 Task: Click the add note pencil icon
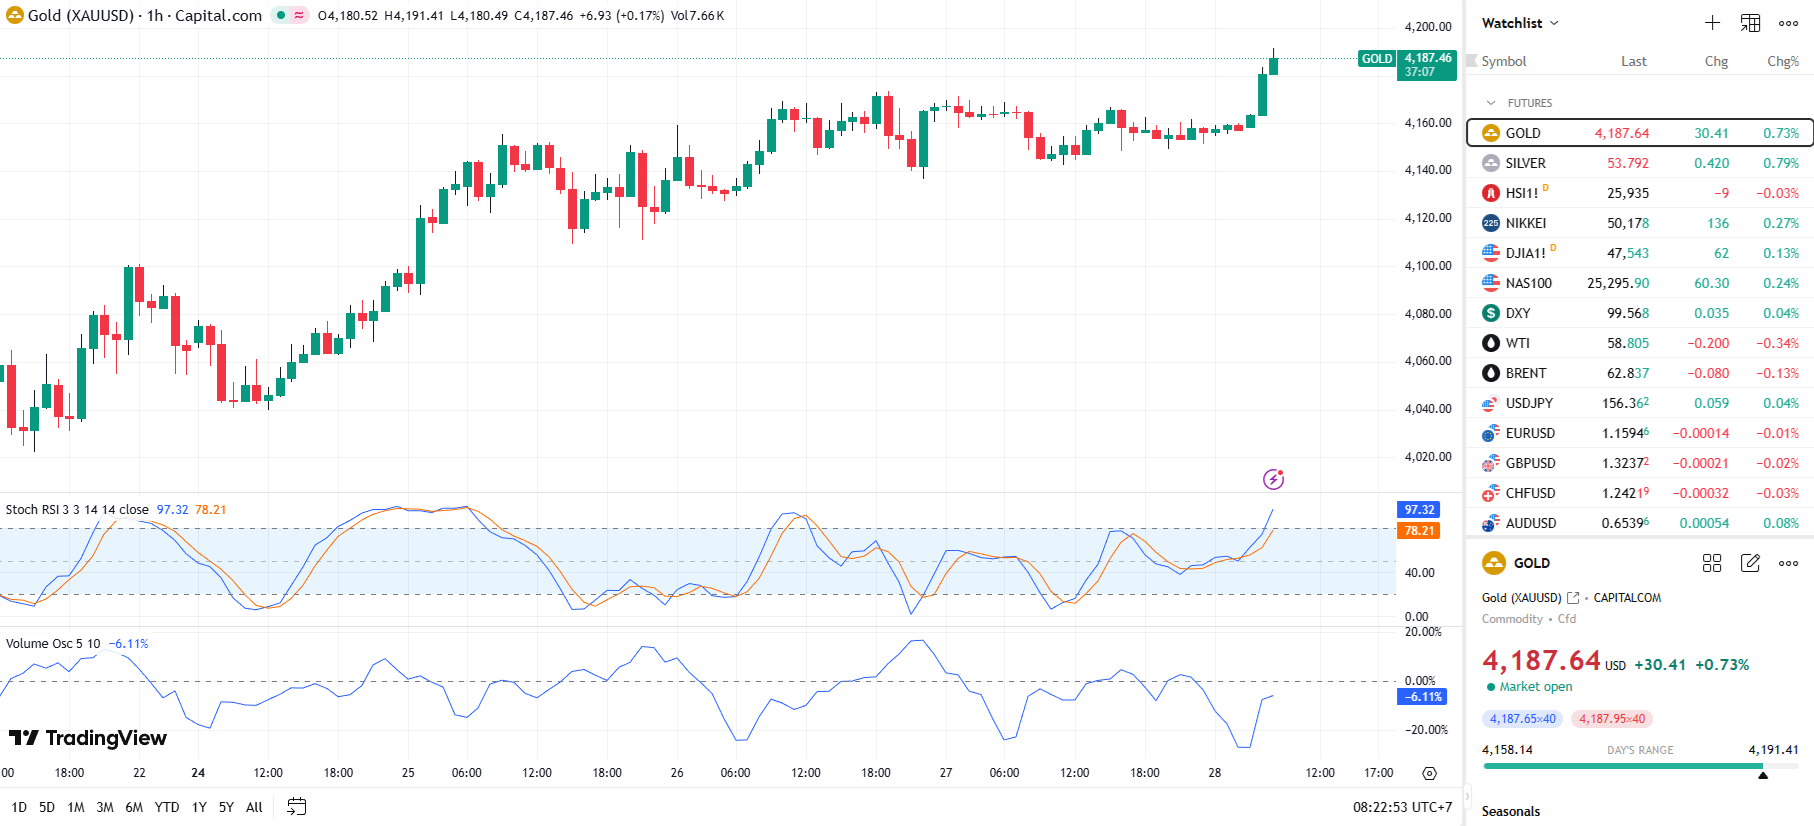pyautogui.click(x=1750, y=563)
